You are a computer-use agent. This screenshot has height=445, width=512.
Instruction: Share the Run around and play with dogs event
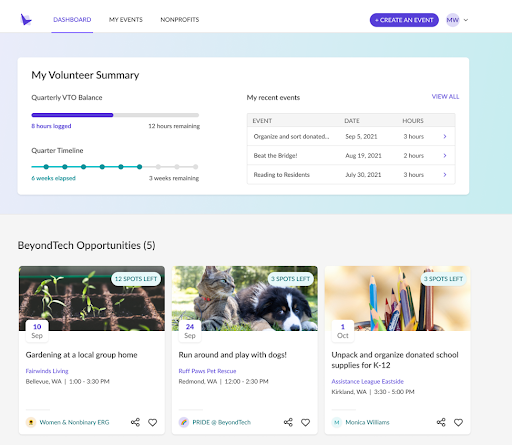(x=288, y=422)
